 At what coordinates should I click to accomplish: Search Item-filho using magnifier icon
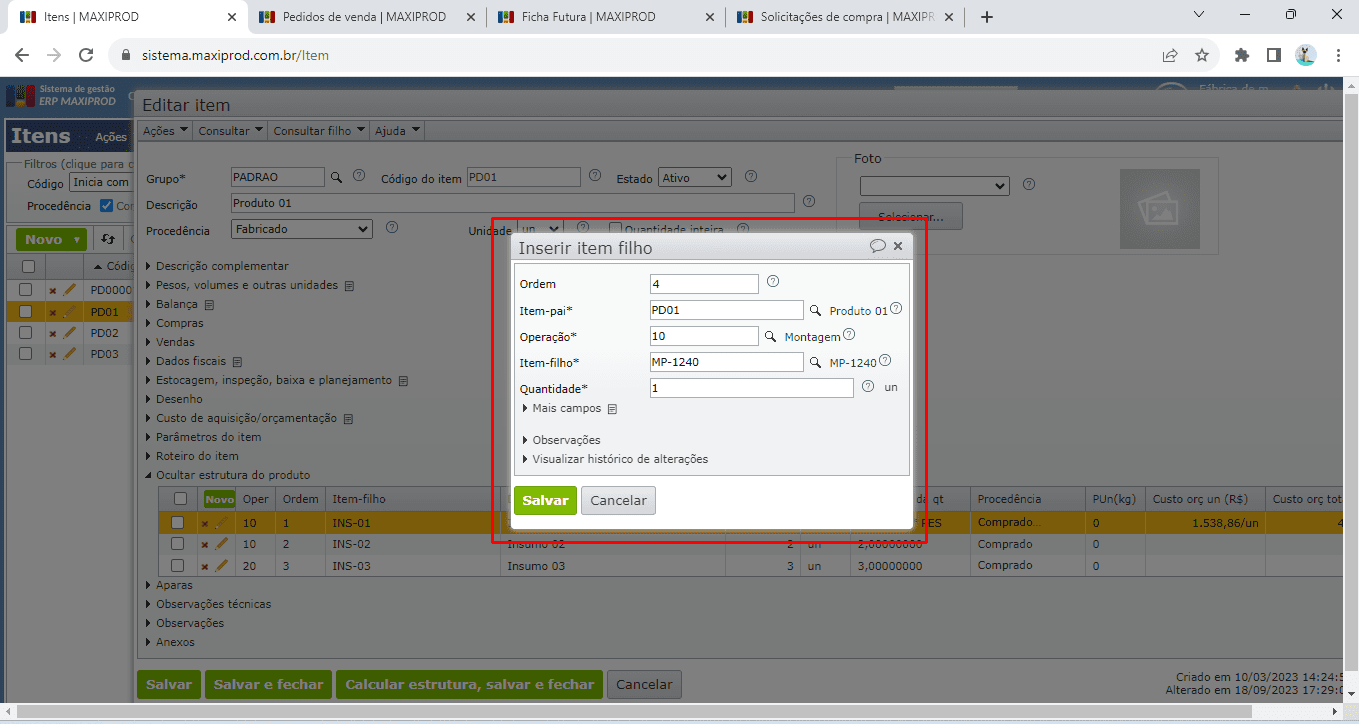815,363
